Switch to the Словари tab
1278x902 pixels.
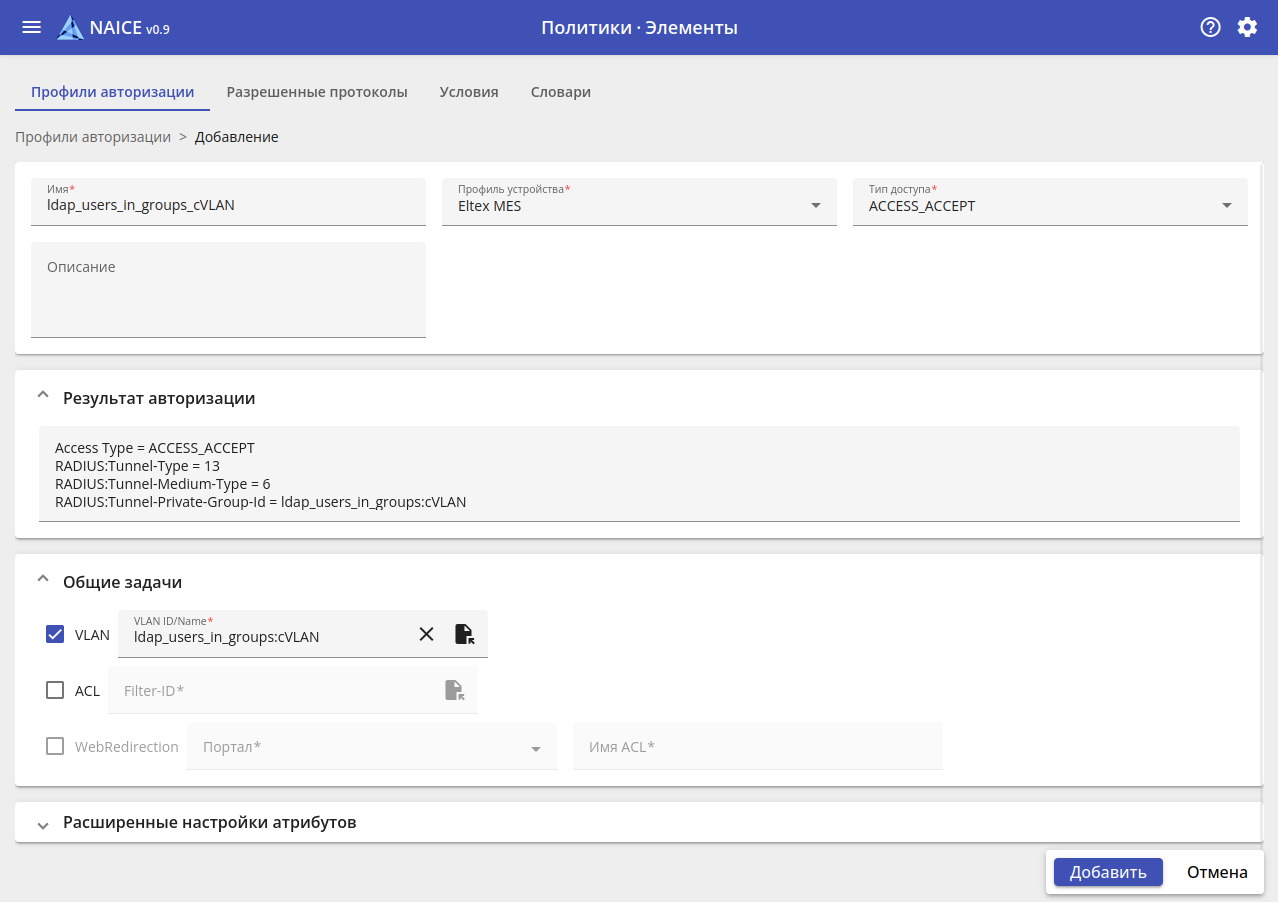pos(560,92)
